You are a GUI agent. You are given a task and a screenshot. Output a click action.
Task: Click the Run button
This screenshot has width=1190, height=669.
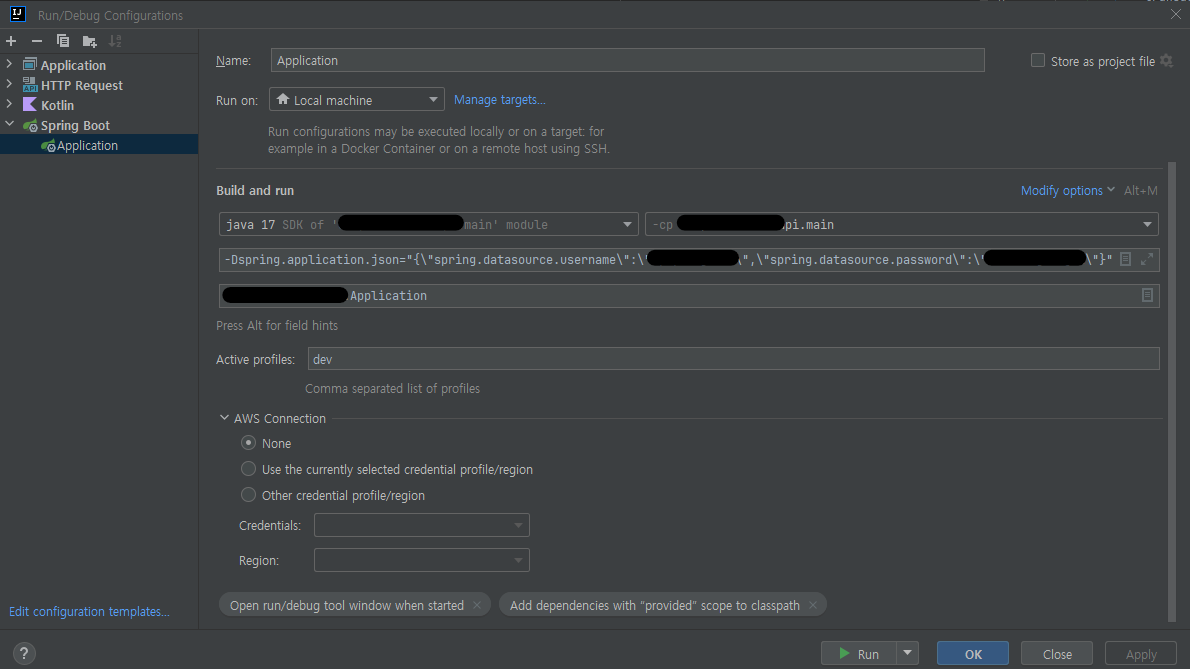click(858, 653)
